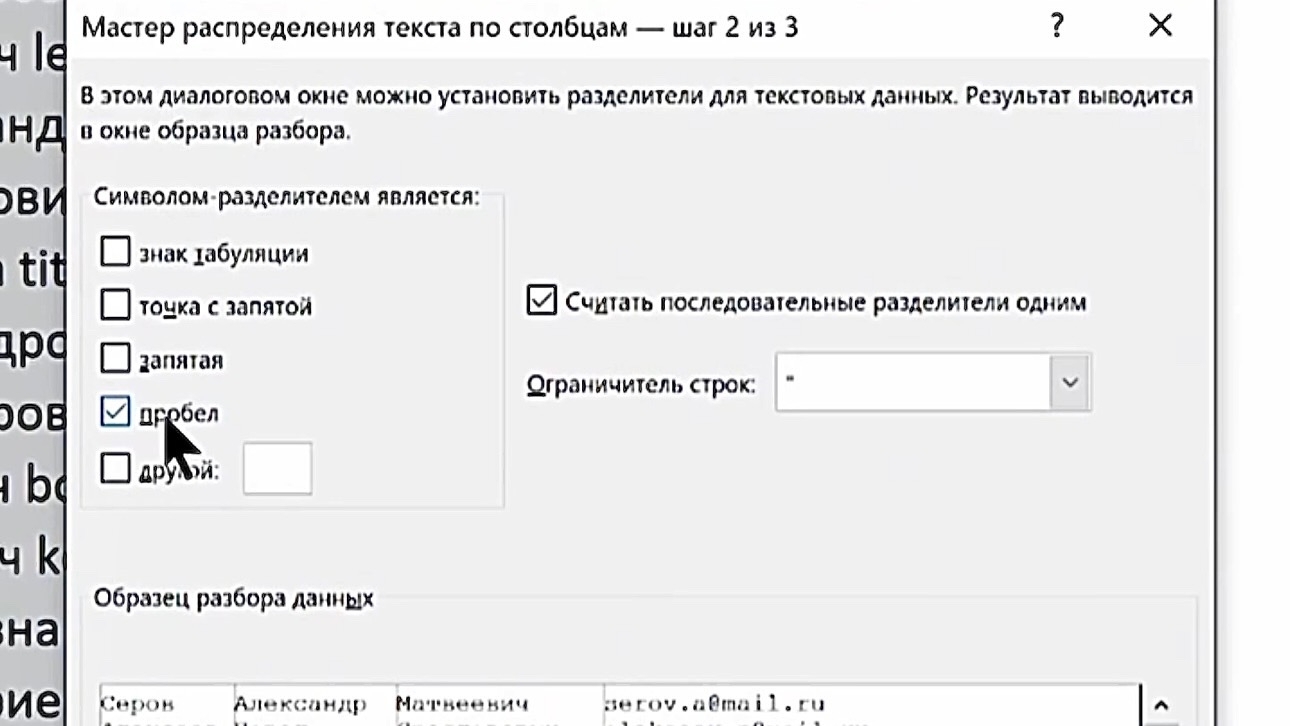Click the preview pane scroll-up arrow
The image size is (1290, 726).
tap(1161, 705)
